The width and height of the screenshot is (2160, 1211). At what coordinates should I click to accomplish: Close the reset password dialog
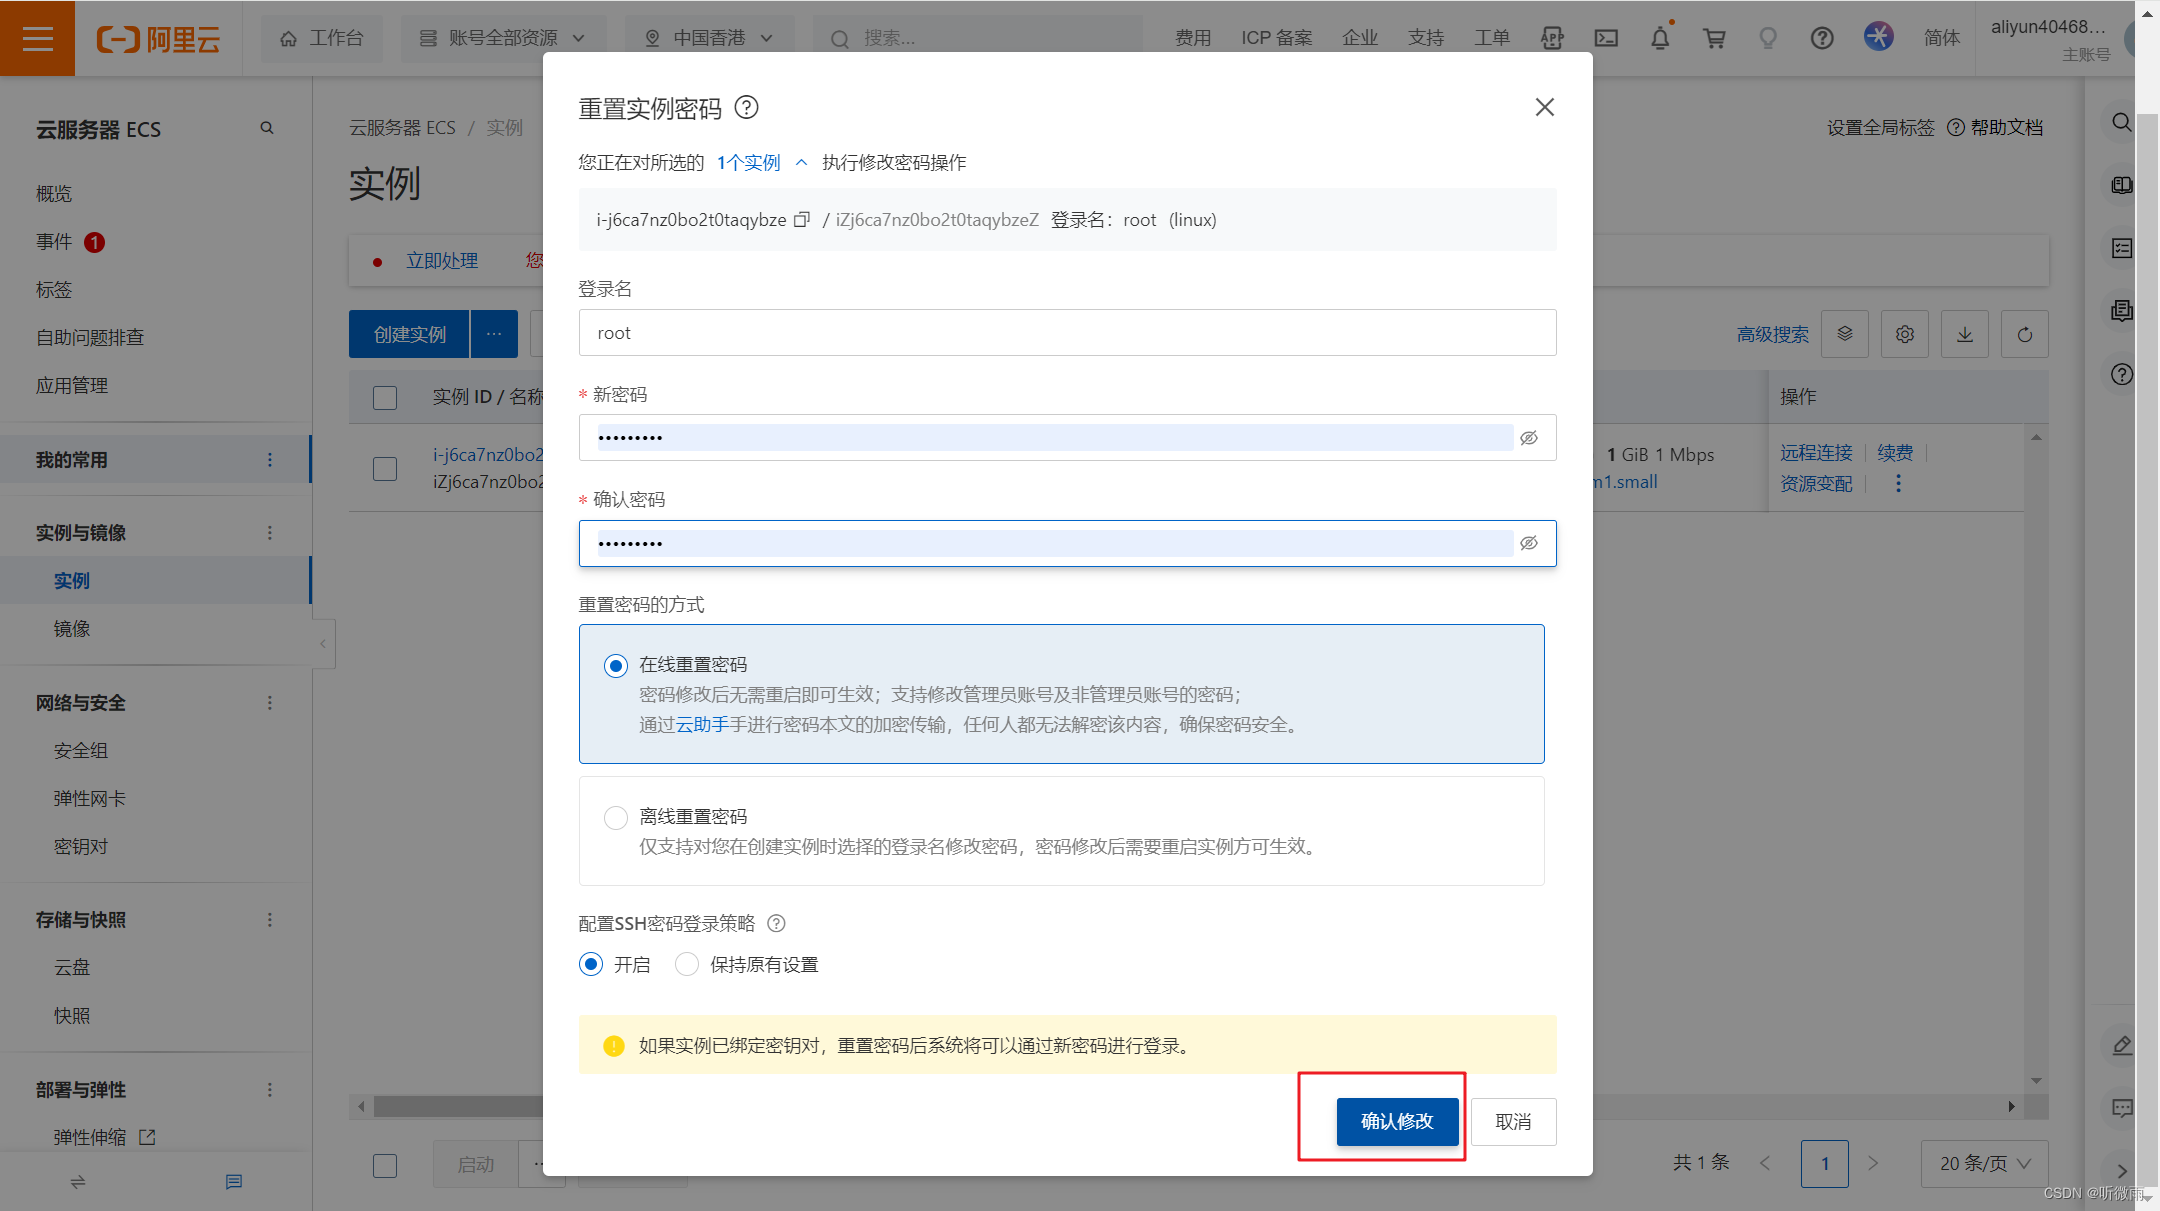tap(1544, 107)
